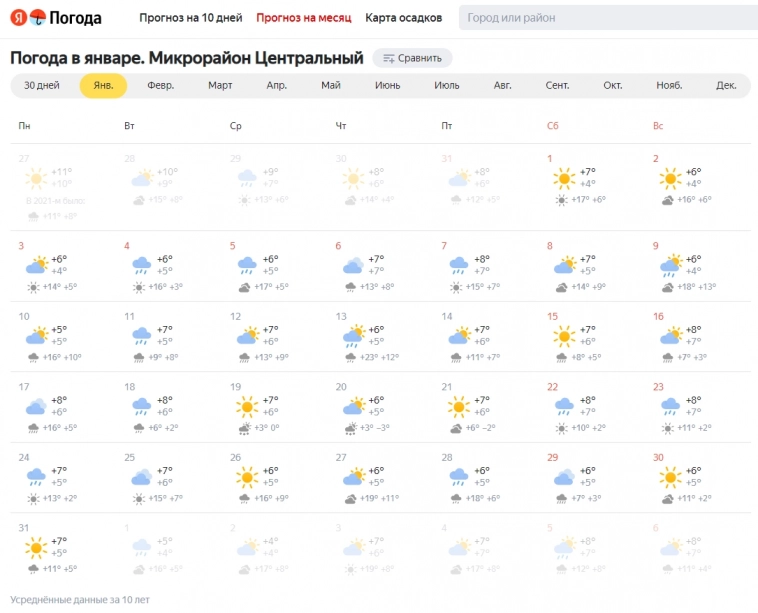Click the sun-and-rain icon for January 13
The image size is (758, 613).
point(353,336)
